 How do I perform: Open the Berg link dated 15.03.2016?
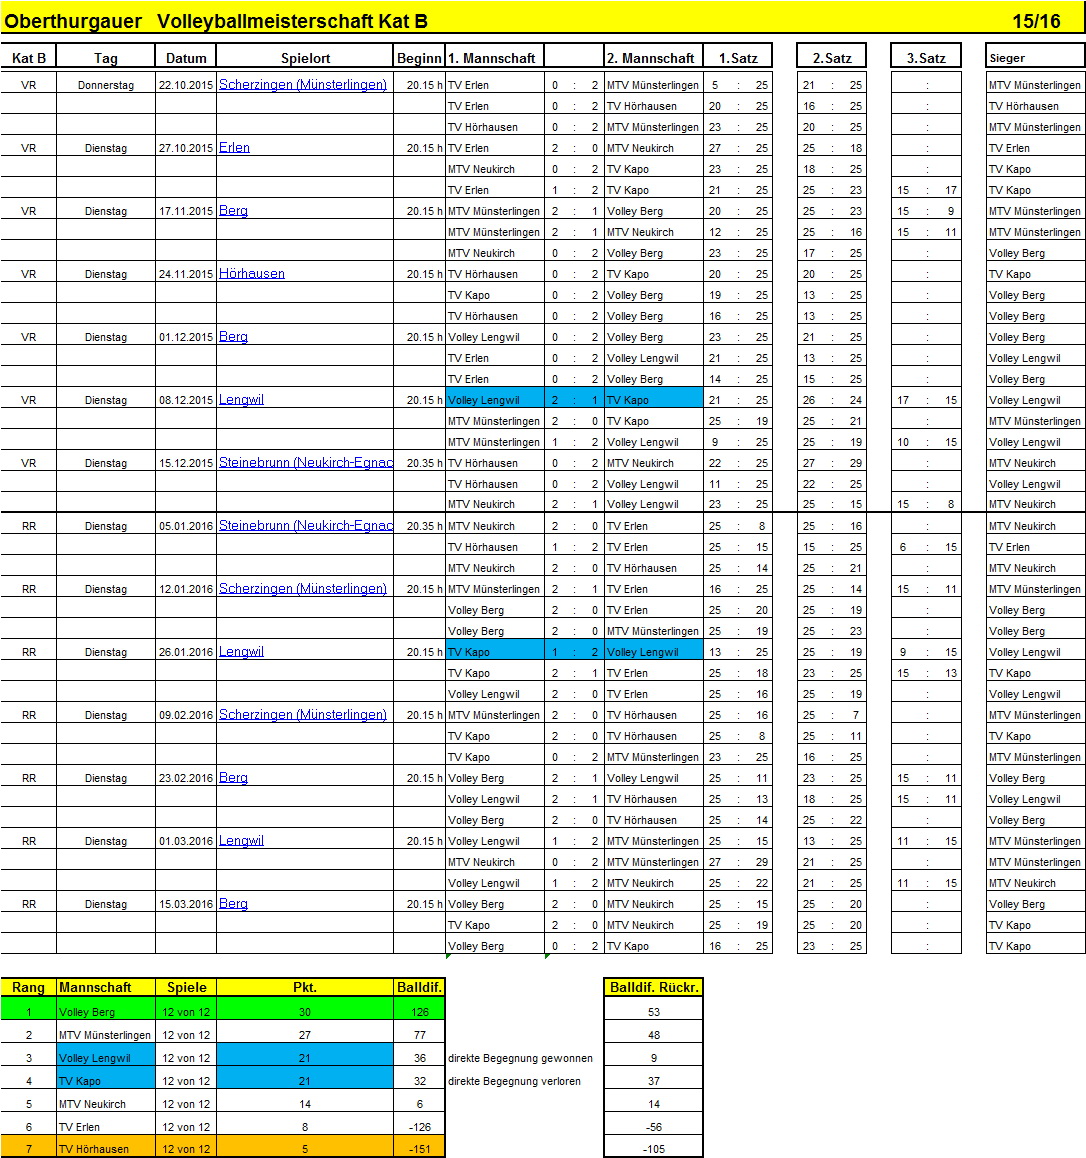pos(233,904)
